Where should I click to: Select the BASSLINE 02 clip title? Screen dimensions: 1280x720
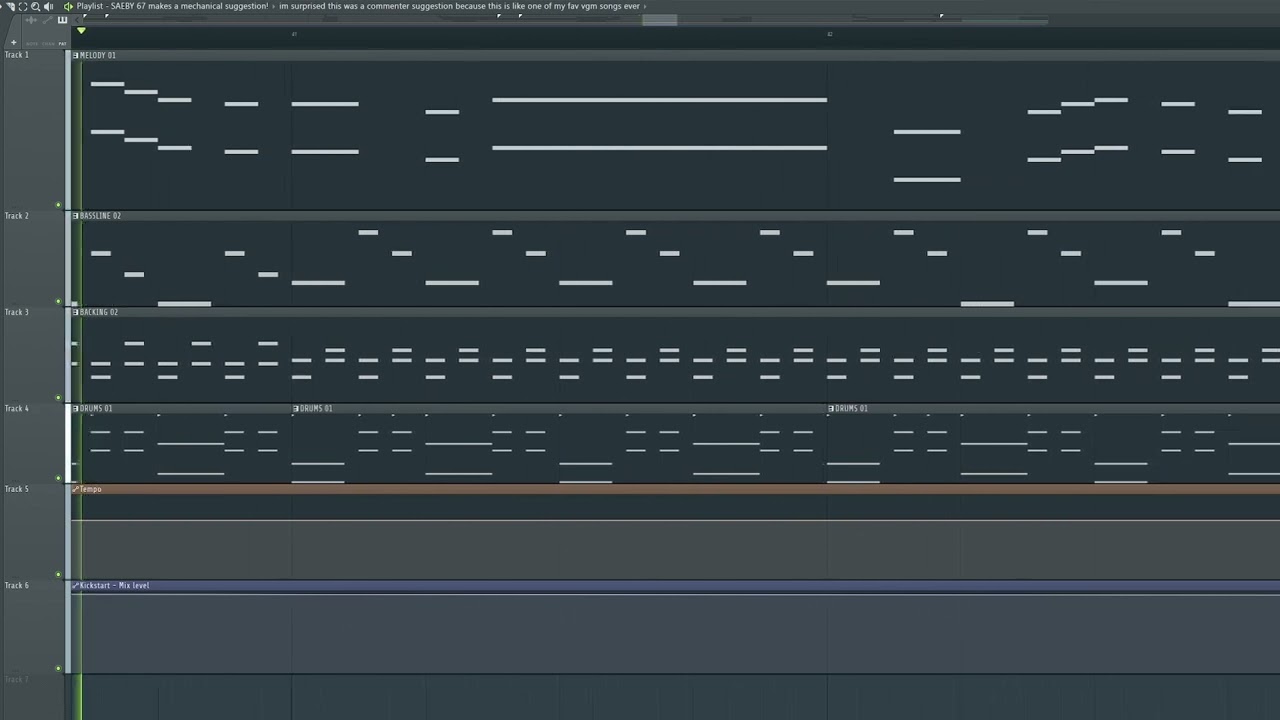(100, 216)
